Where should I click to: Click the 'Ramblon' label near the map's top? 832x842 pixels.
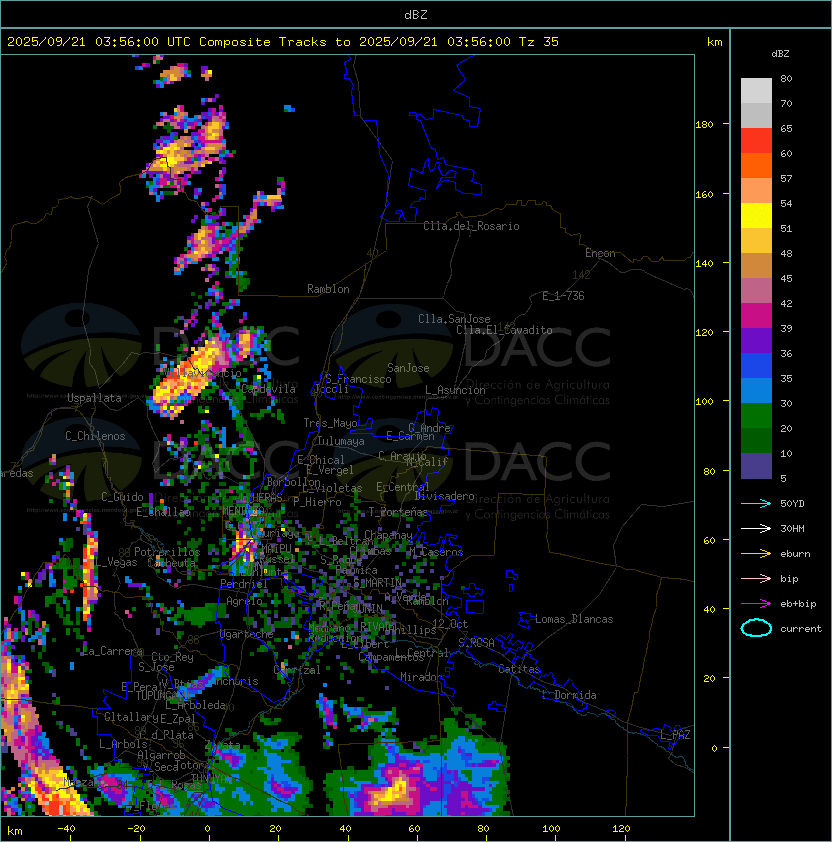click(328, 289)
